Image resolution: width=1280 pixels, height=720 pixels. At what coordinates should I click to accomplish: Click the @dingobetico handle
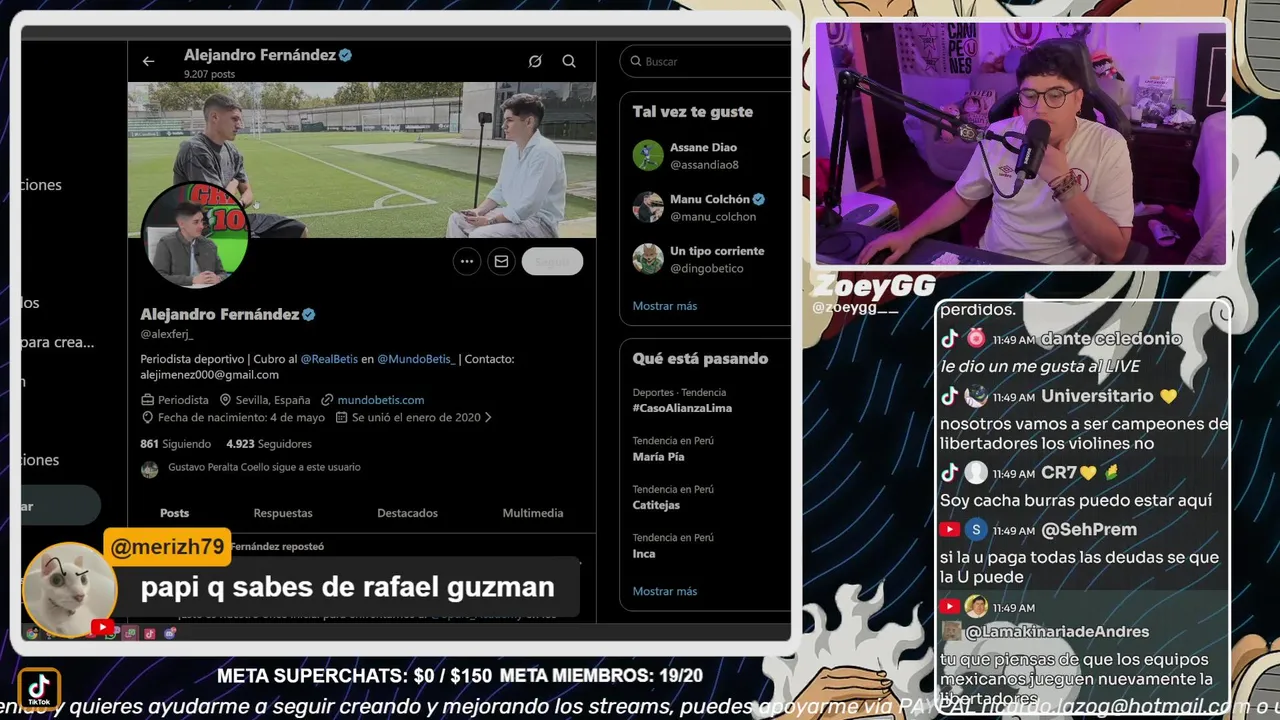(x=709, y=269)
